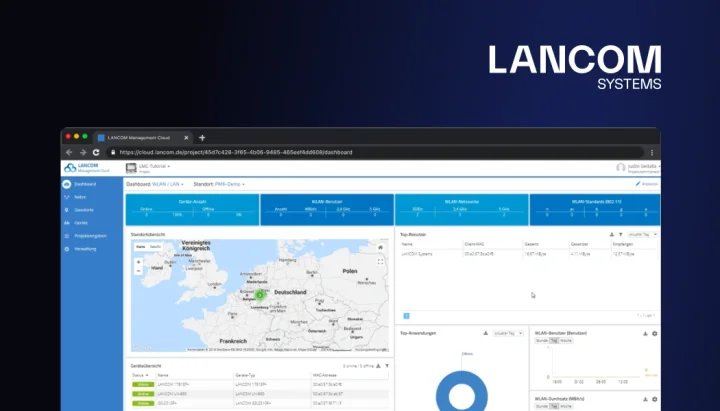Switch map to Satellit view

pyautogui.click(x=155, y=247)
